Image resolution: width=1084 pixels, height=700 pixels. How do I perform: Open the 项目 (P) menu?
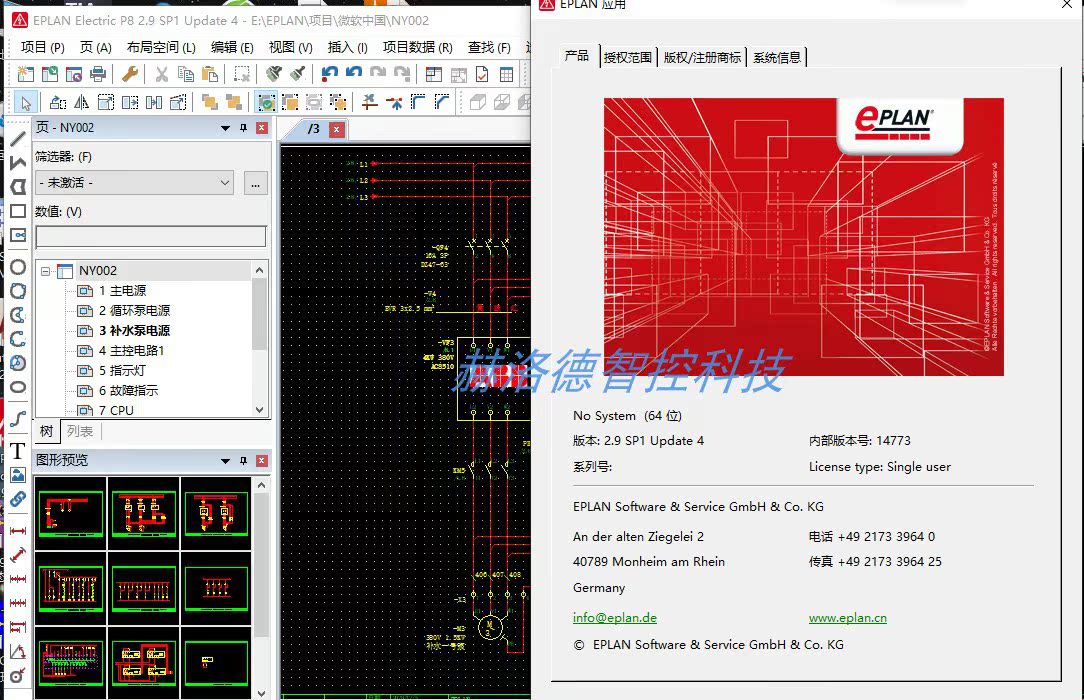click(43, 47)
